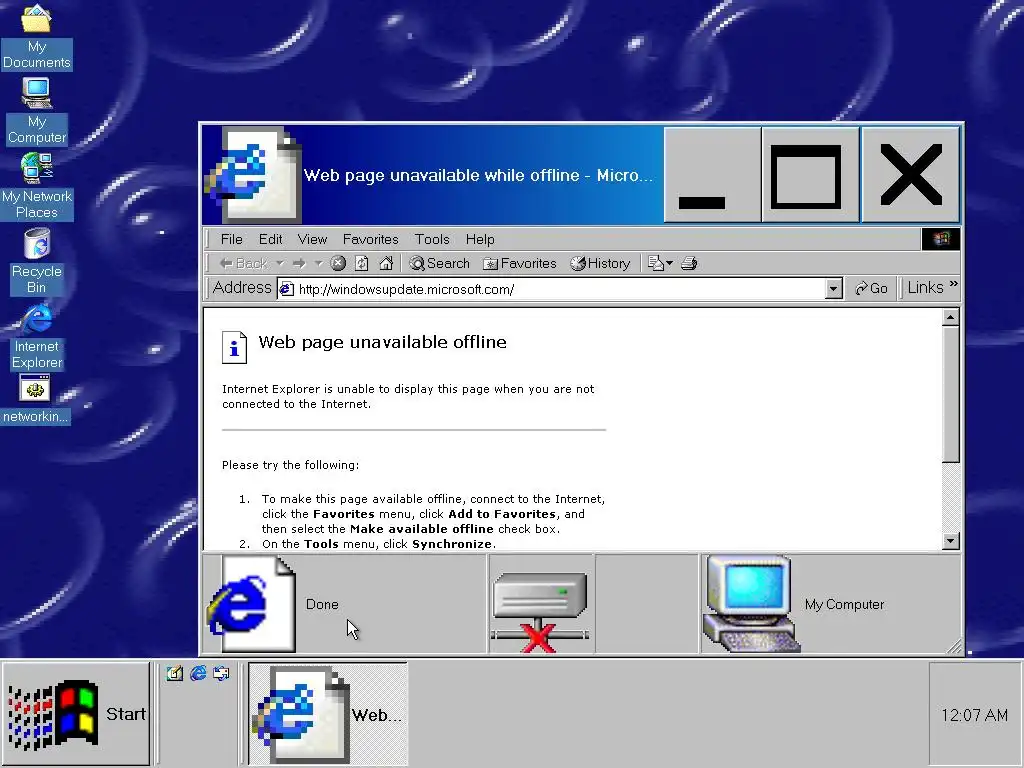The width and height of the screenshot is (1024, 768).
Task: Click the 12:07 AM system clock
Action: click(974, 715)
